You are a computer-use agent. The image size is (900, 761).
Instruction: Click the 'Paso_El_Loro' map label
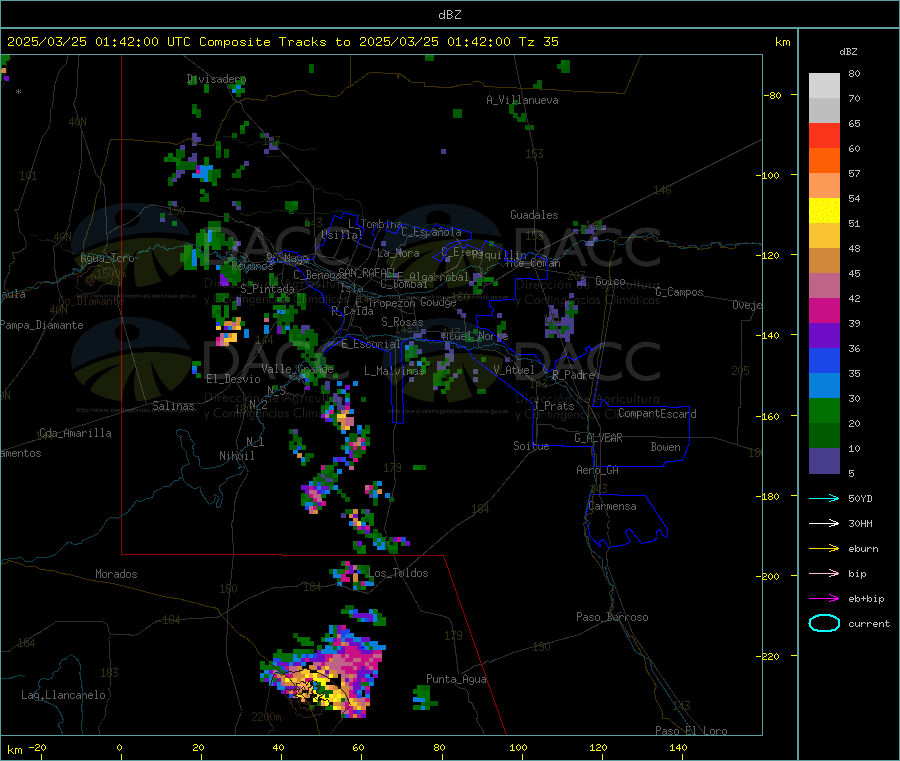[691, 731]
